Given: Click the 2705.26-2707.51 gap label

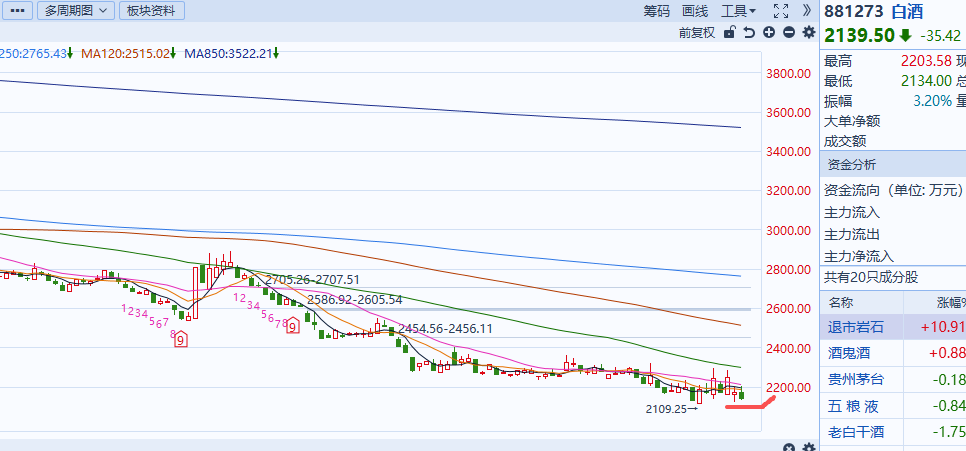Looking at the screenshot, I should click(x=312, y=280).
